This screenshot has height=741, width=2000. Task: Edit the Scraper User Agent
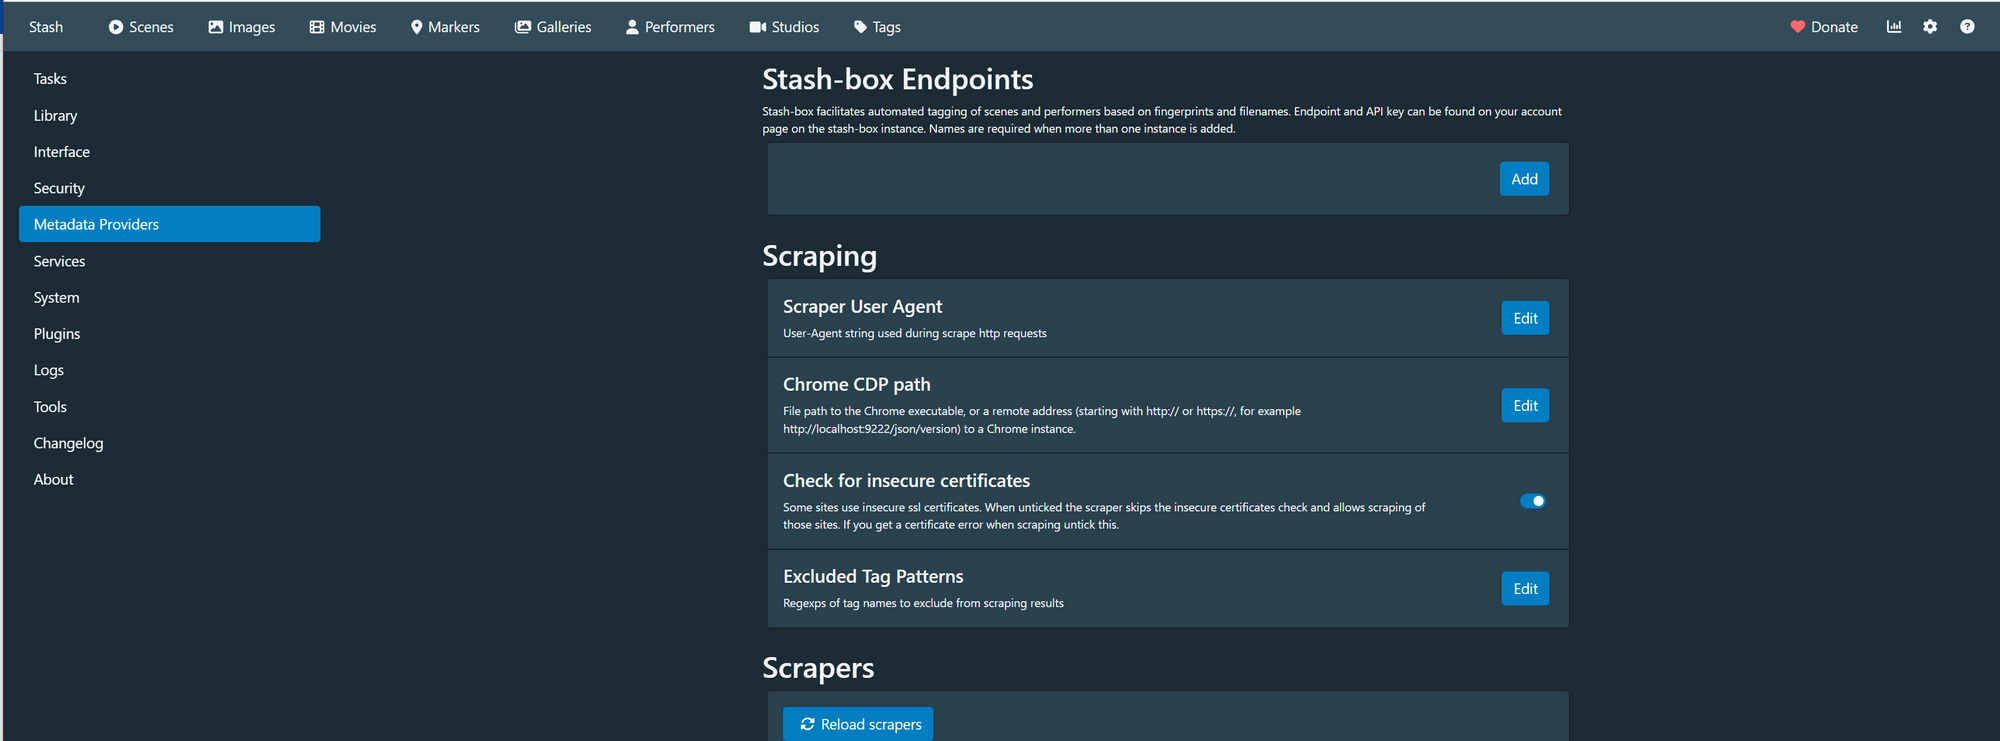pyautogui.click(x=1525, y=318)
